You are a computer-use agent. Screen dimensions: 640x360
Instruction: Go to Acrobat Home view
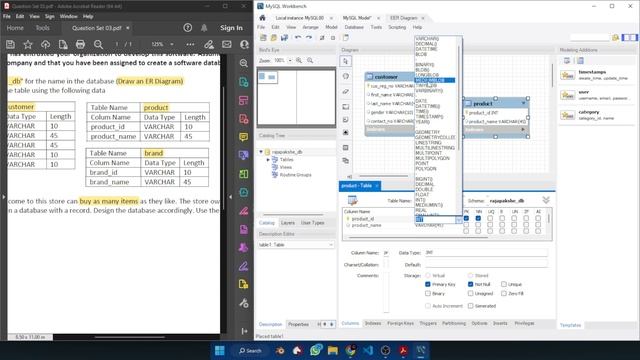15,28
